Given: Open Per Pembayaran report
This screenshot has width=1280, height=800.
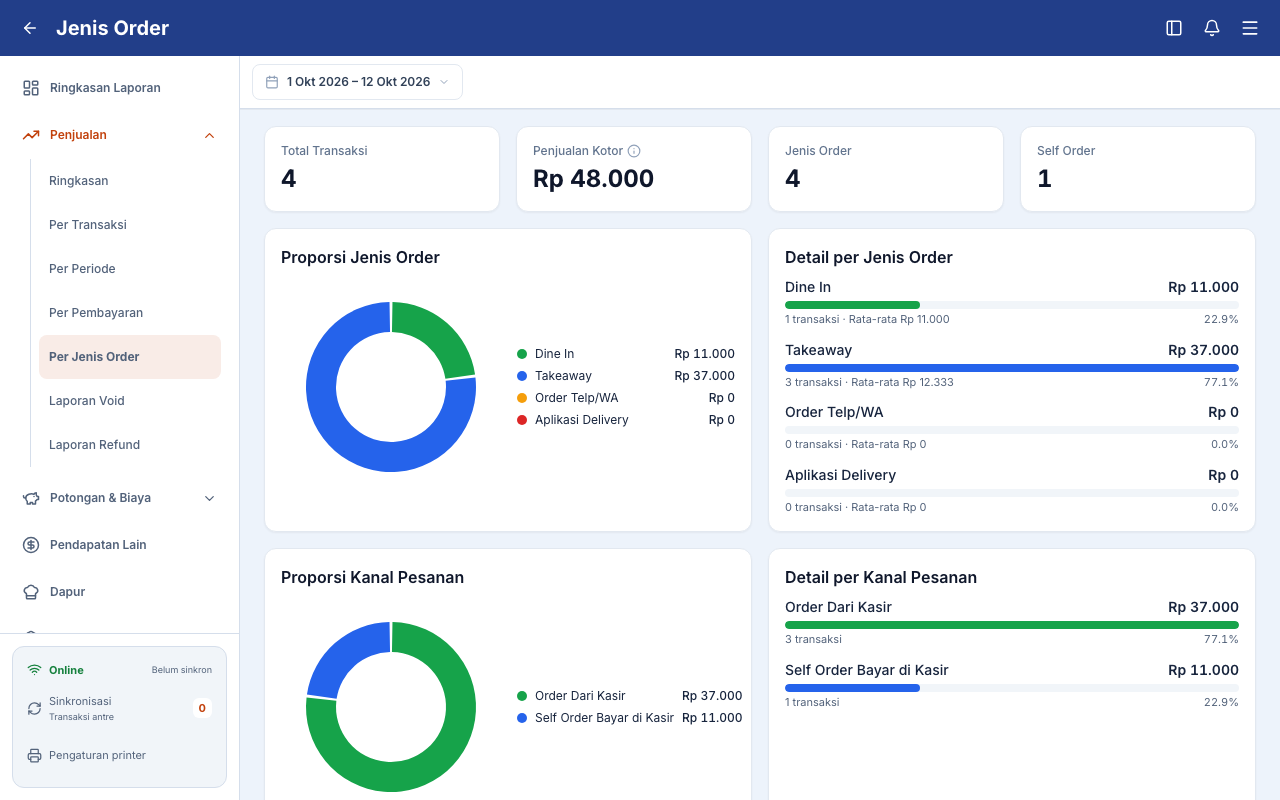Looking at the screenshot, I should coord(130,313).
